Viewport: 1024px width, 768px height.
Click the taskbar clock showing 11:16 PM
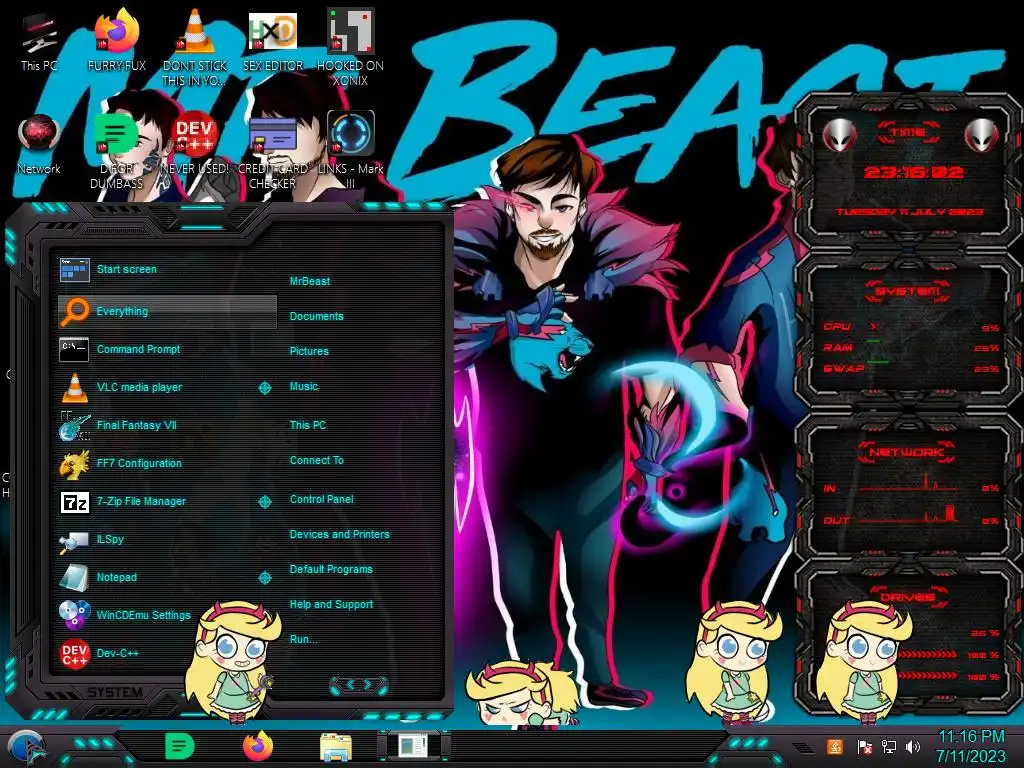click(971, 747)
